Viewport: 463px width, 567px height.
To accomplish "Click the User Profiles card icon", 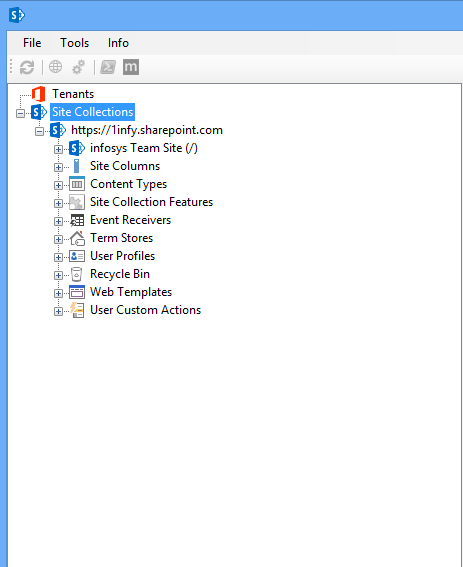I will (x=77, y=256).
